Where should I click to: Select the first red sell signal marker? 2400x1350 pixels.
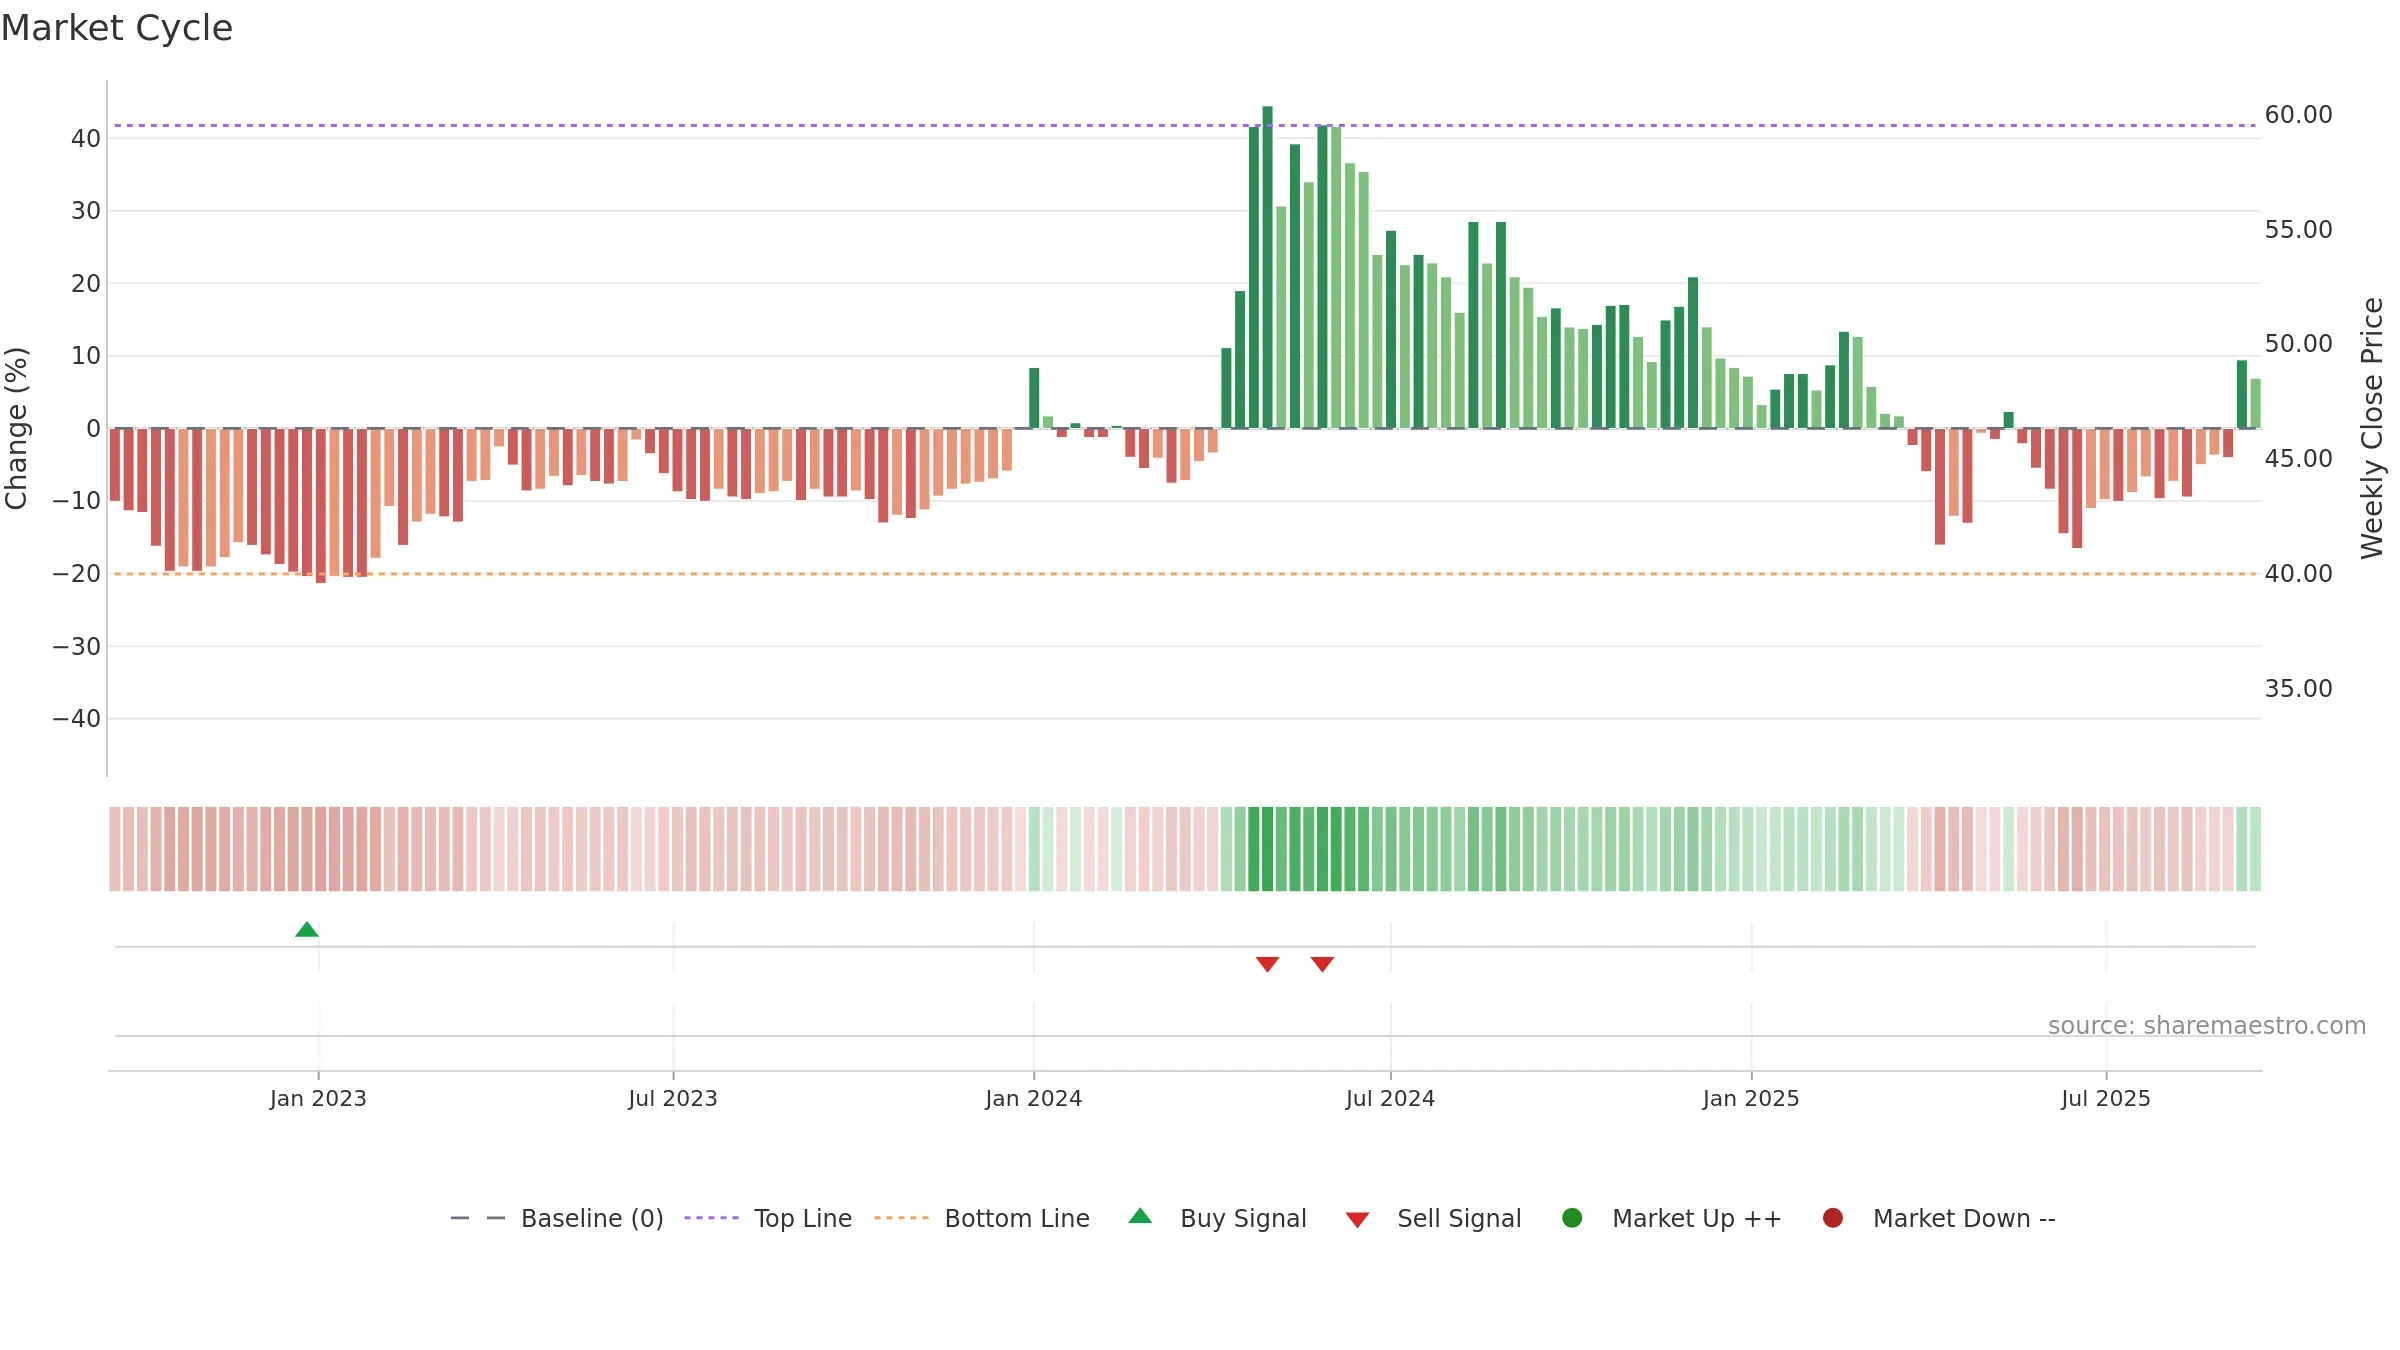(1267, 964)
